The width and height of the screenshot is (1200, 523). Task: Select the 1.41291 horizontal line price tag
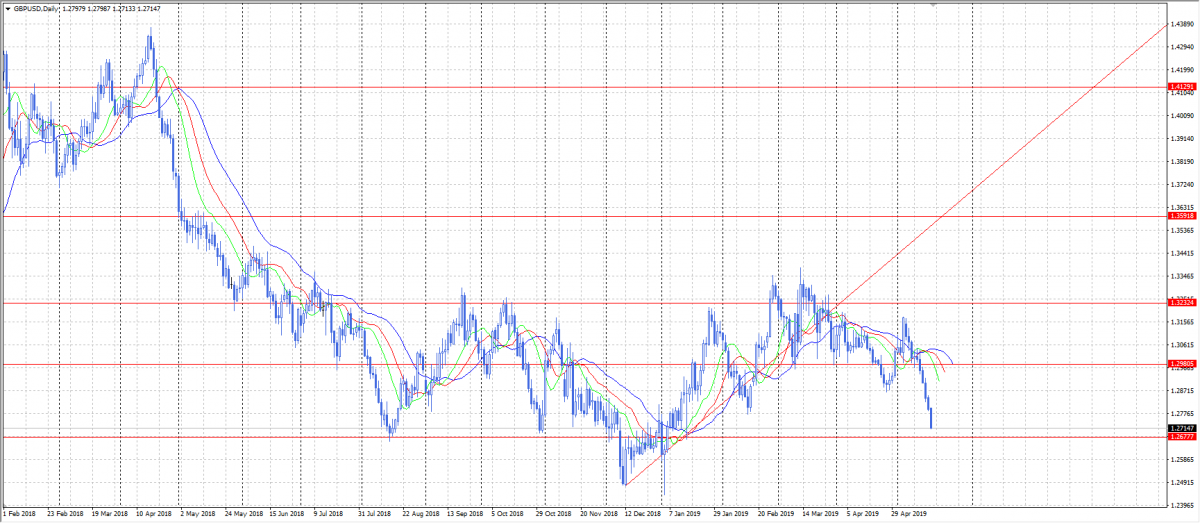(x=1183, y=87)
